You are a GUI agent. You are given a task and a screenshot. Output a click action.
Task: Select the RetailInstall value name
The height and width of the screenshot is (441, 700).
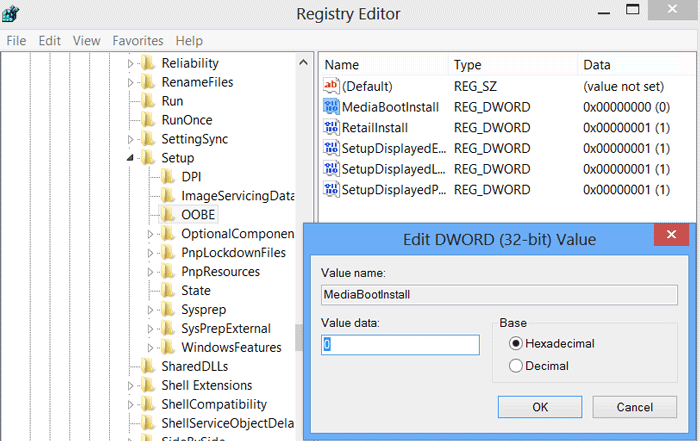coord(375,128)
